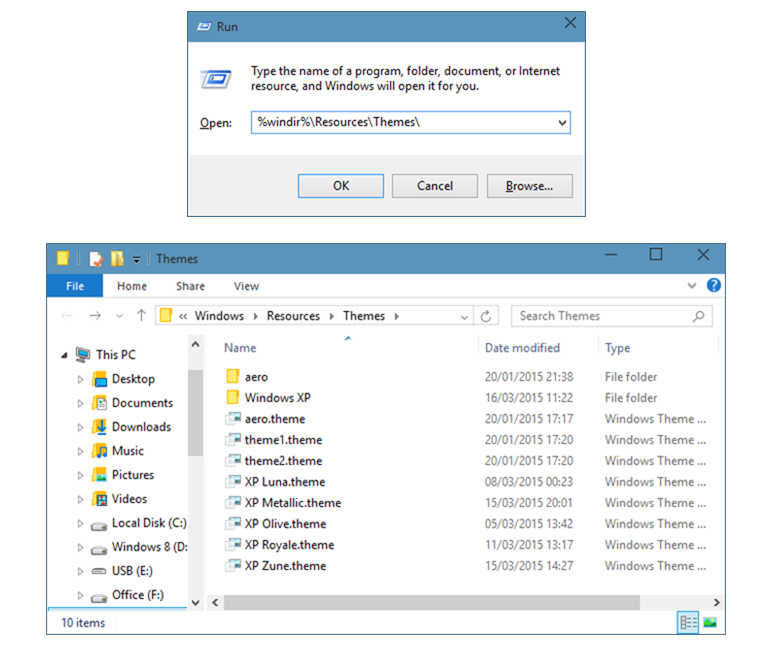The image size is (779, 651).
Task: Open Customize Quick Access Toolbar dropdown
Action: [x=136, y=259]
